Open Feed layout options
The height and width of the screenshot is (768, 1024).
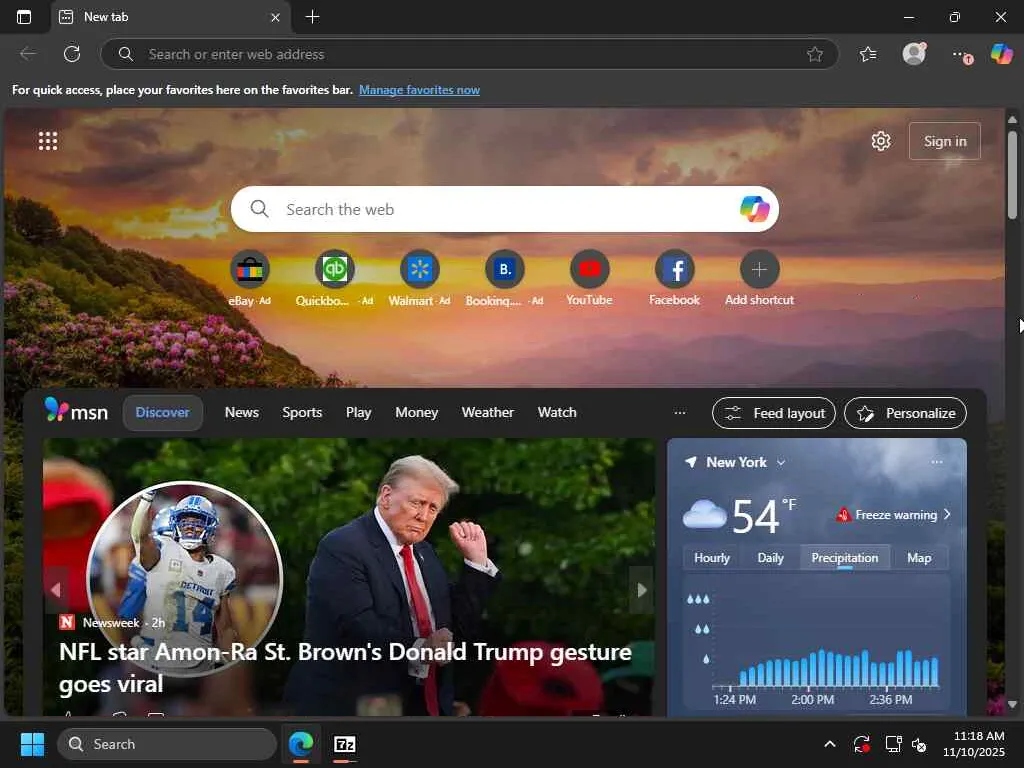pyautogui.click(x=774, y=413)
